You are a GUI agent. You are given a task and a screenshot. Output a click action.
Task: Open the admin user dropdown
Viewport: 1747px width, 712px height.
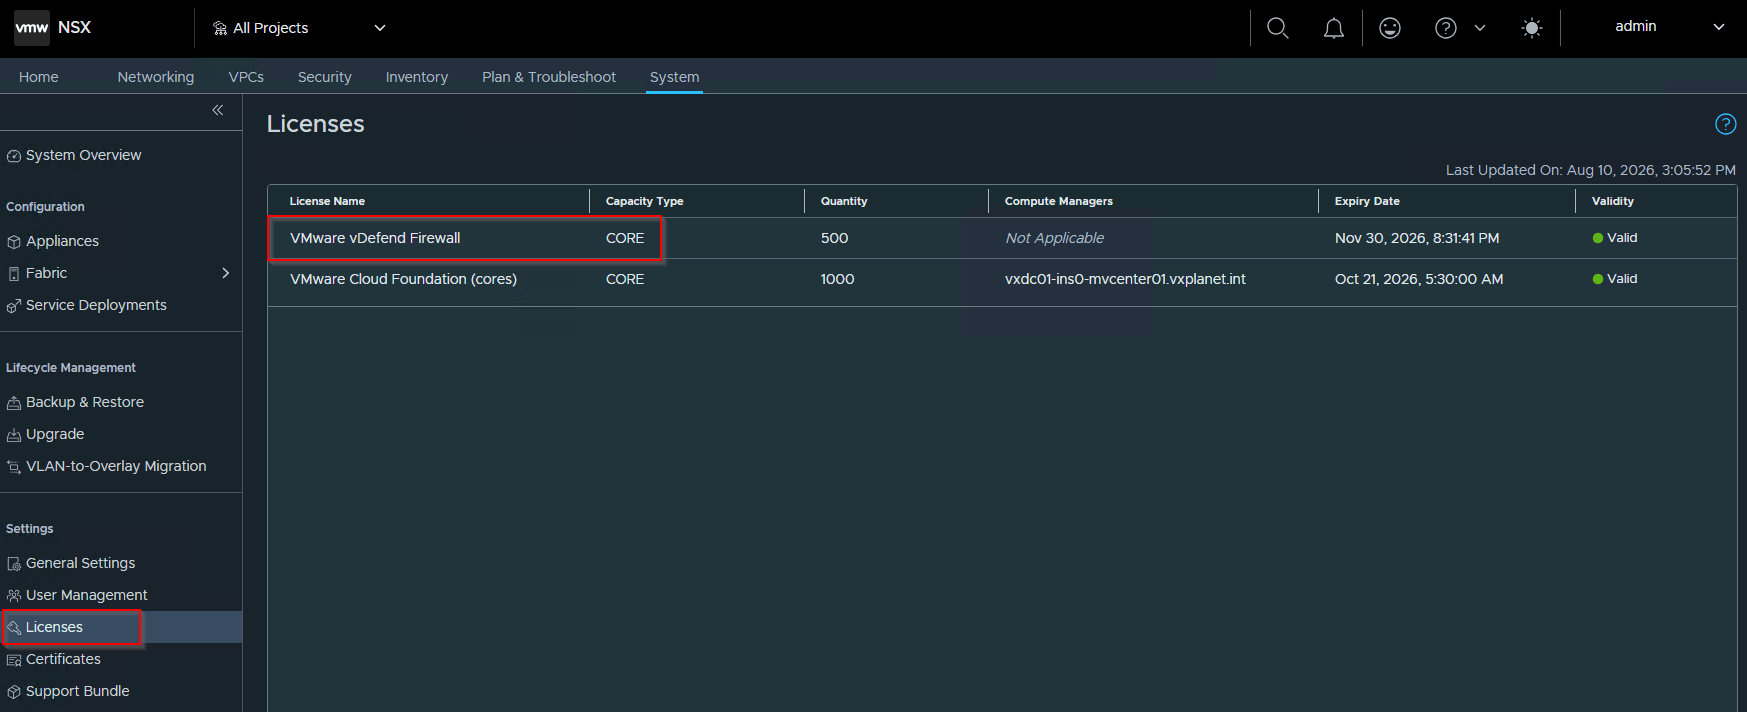click(1669, 27)
